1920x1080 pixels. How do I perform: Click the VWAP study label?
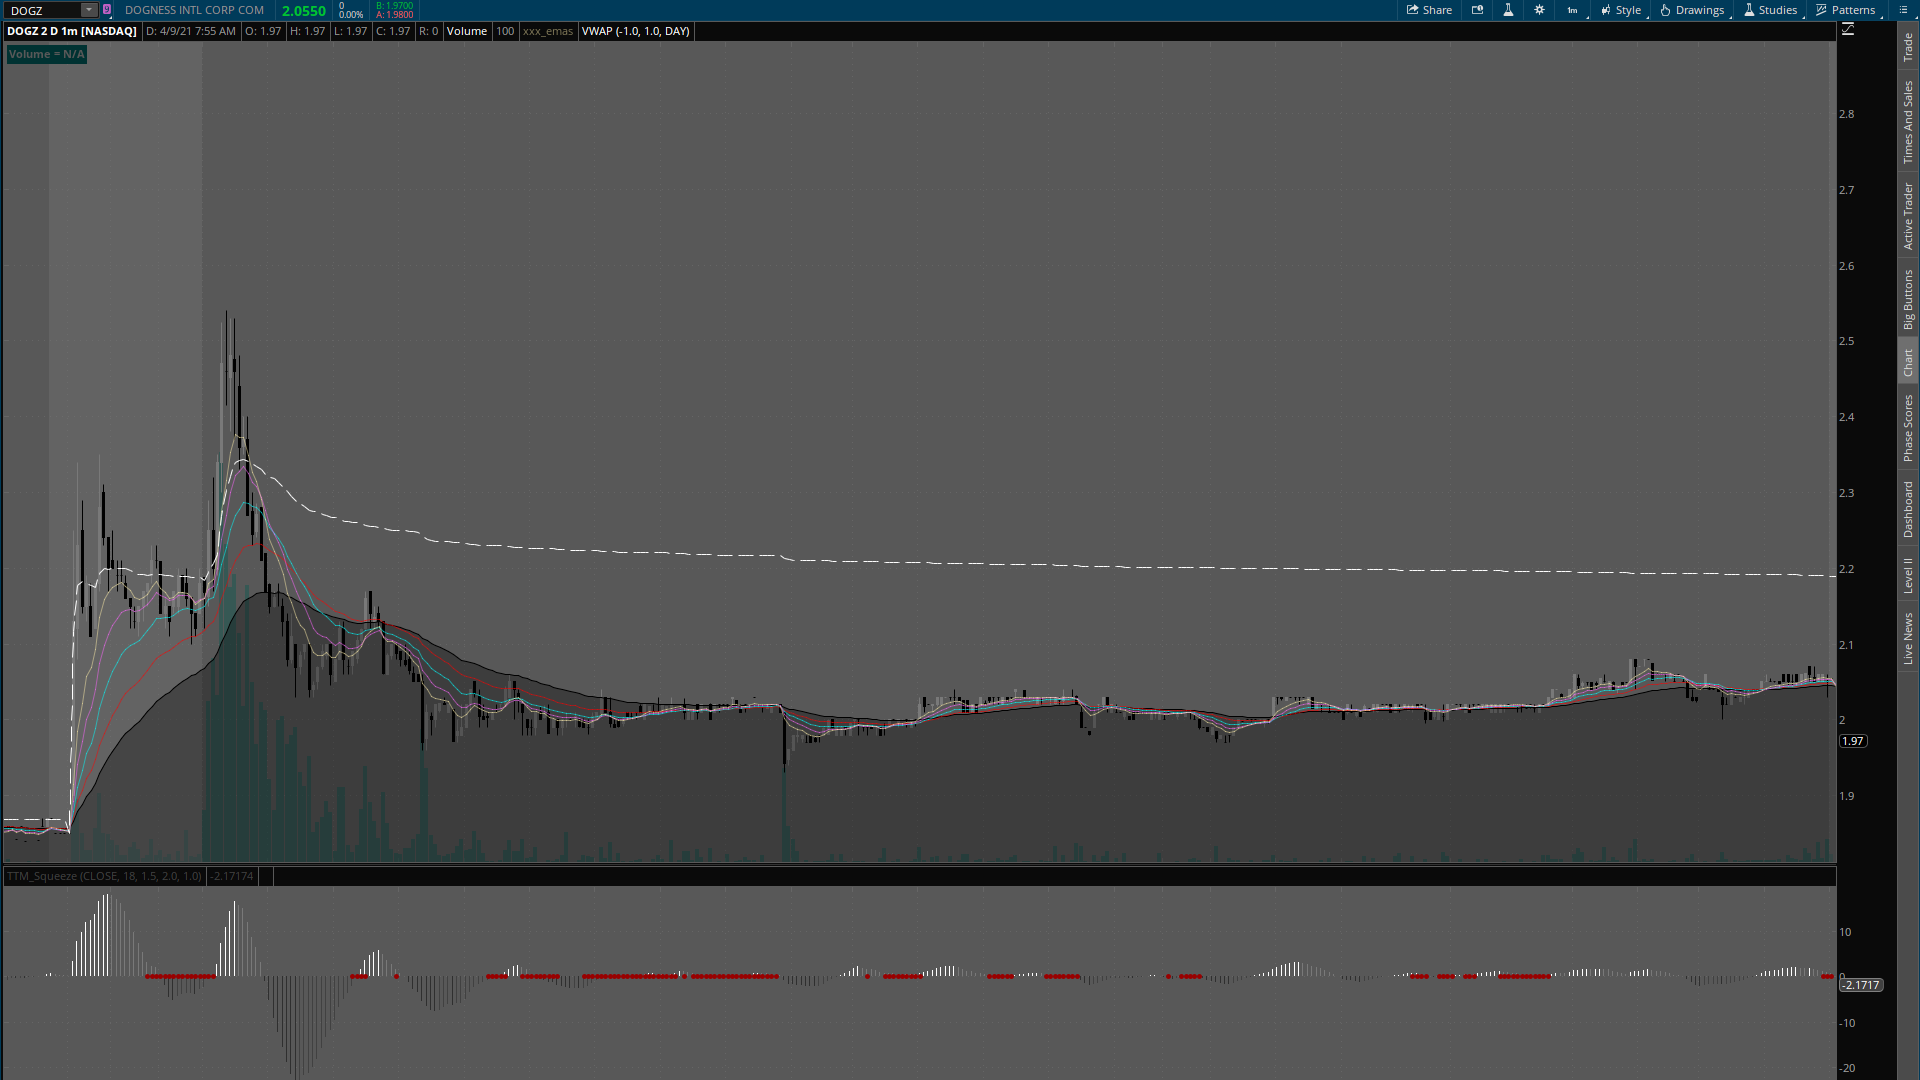[635, 31]
